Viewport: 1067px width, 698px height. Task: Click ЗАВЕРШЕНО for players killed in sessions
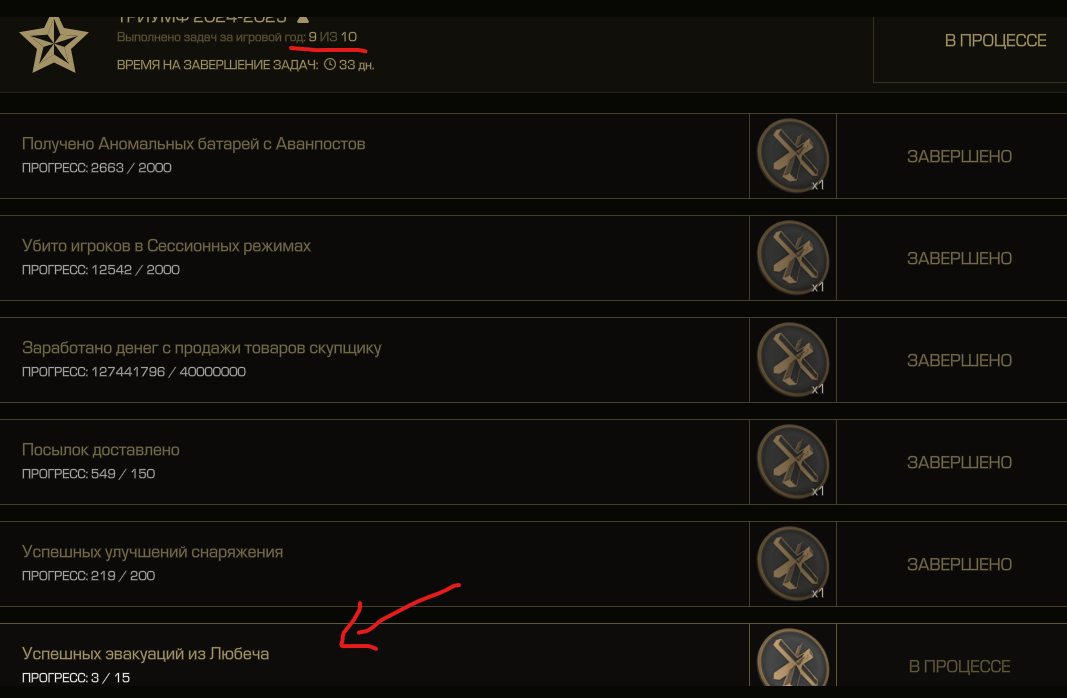click(x=959, y=259)
